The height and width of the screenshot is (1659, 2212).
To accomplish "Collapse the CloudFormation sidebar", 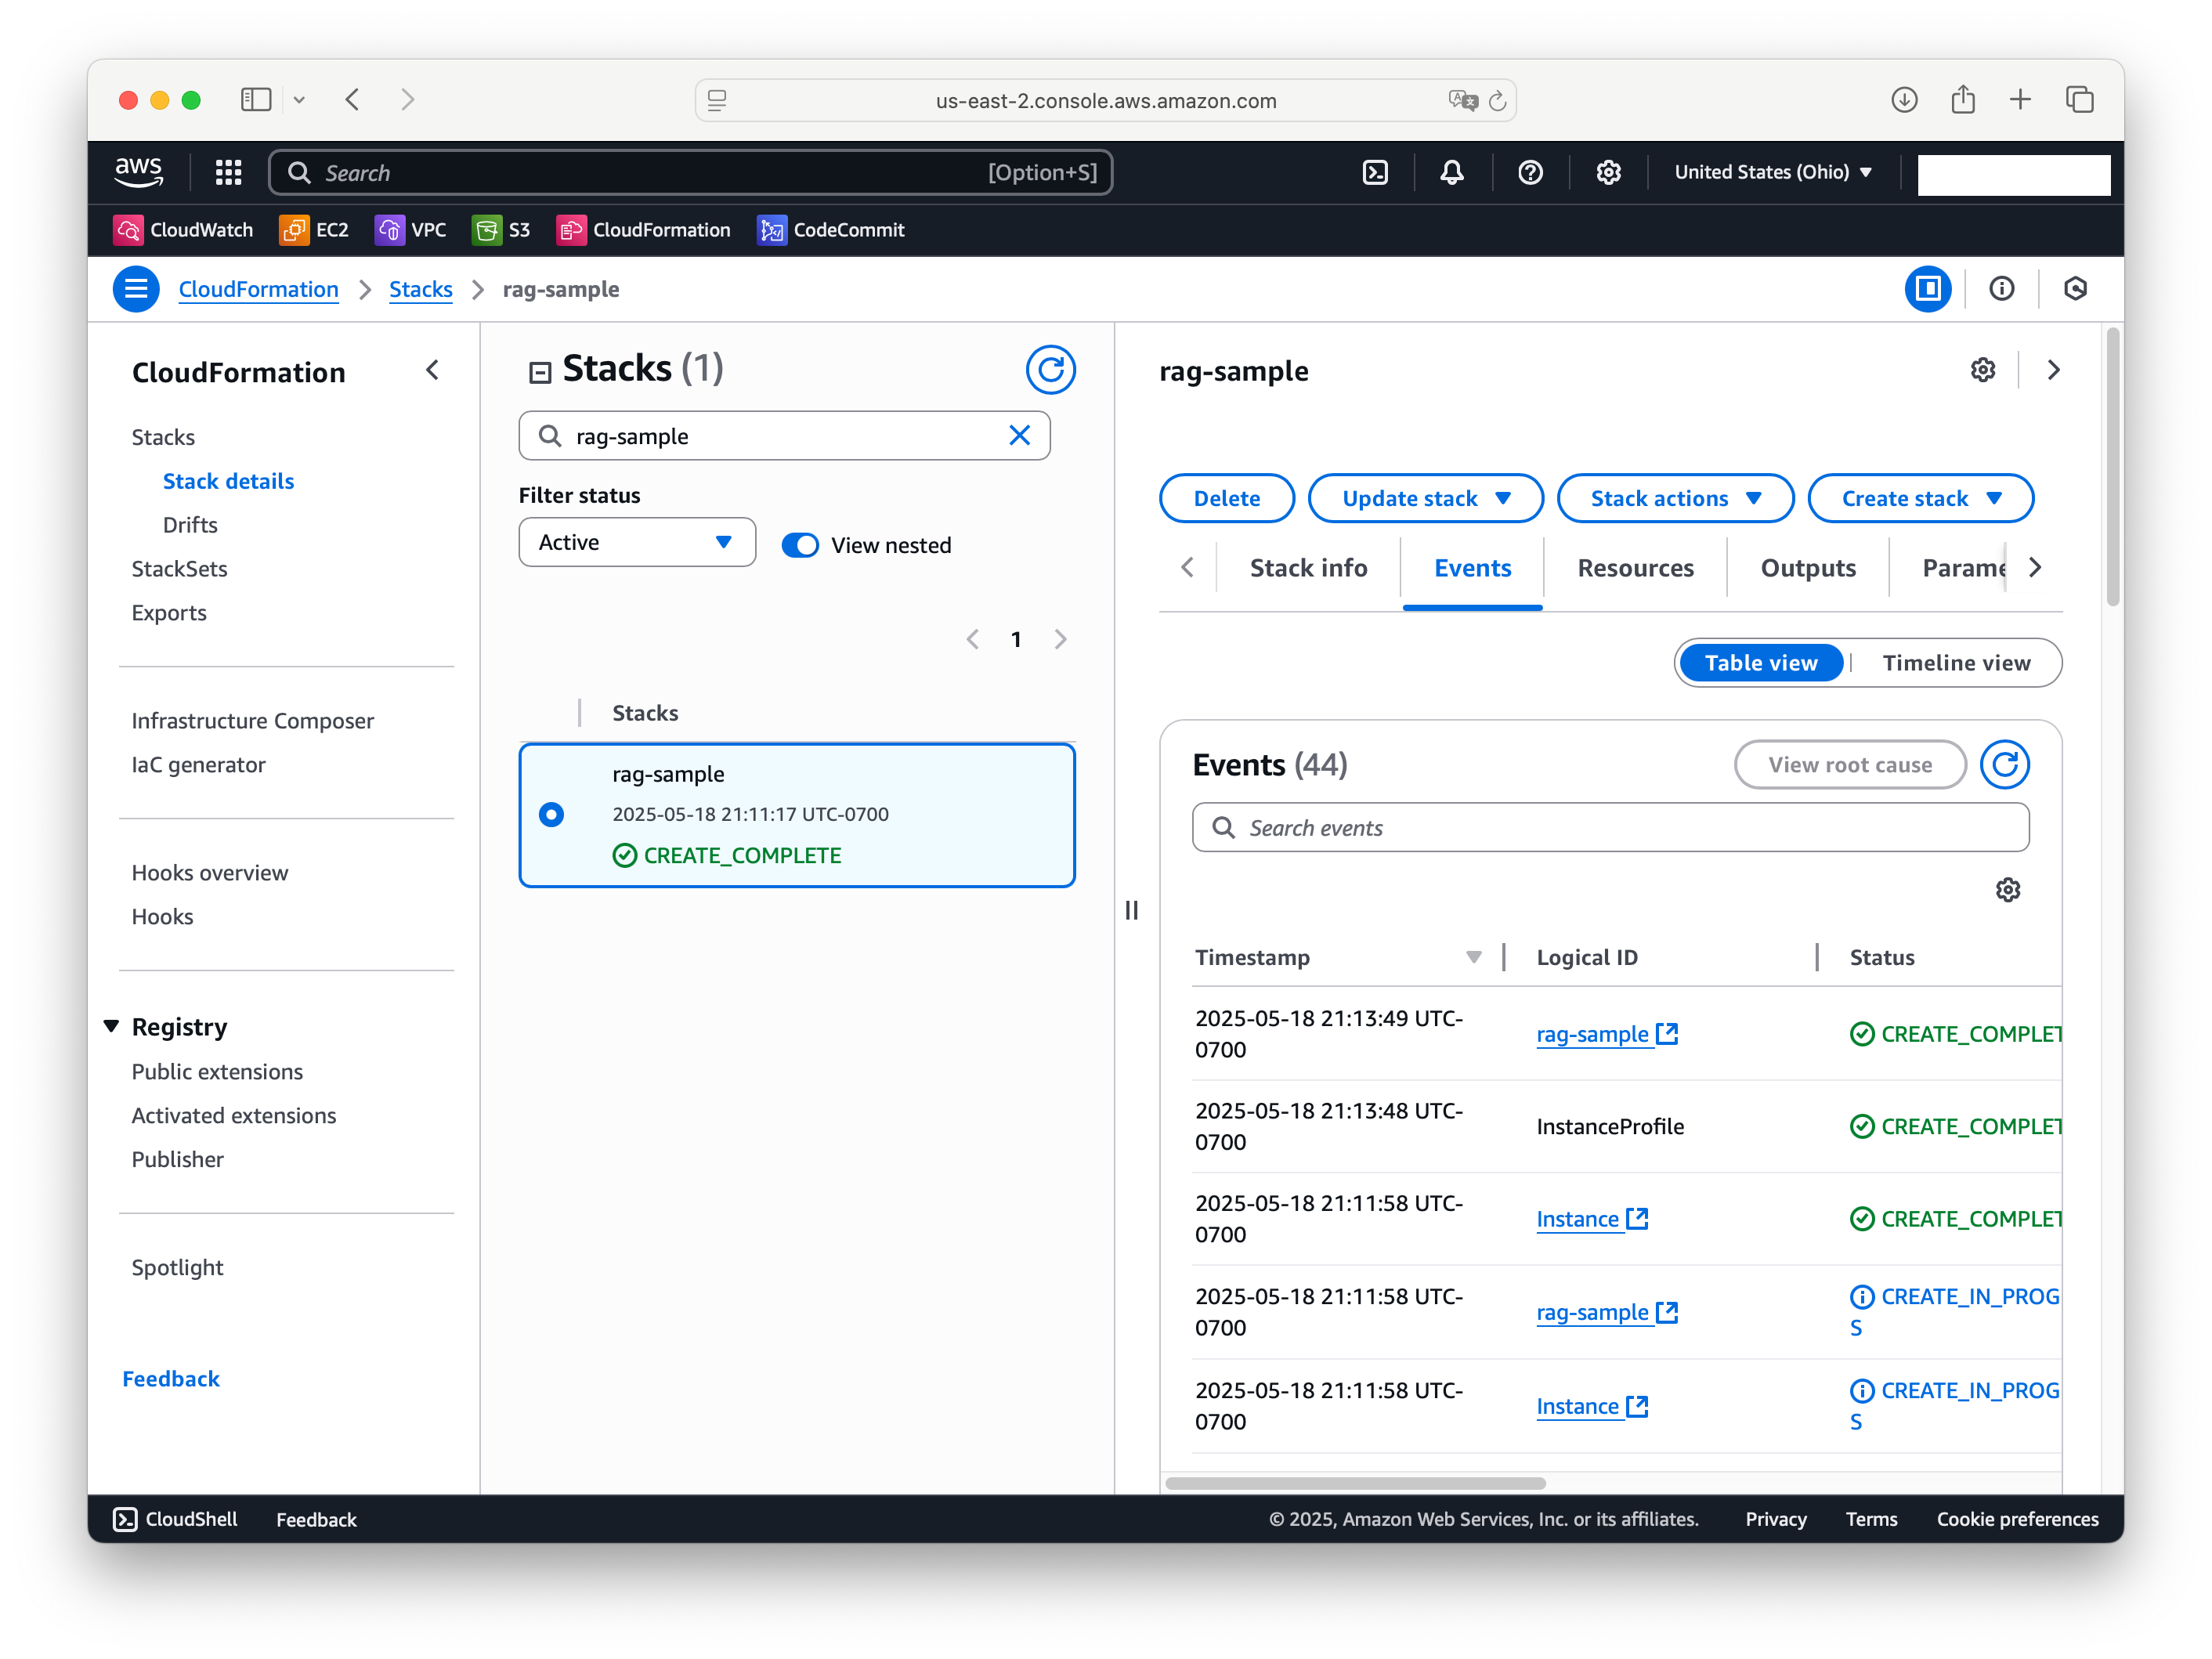I will pos(432,371).
